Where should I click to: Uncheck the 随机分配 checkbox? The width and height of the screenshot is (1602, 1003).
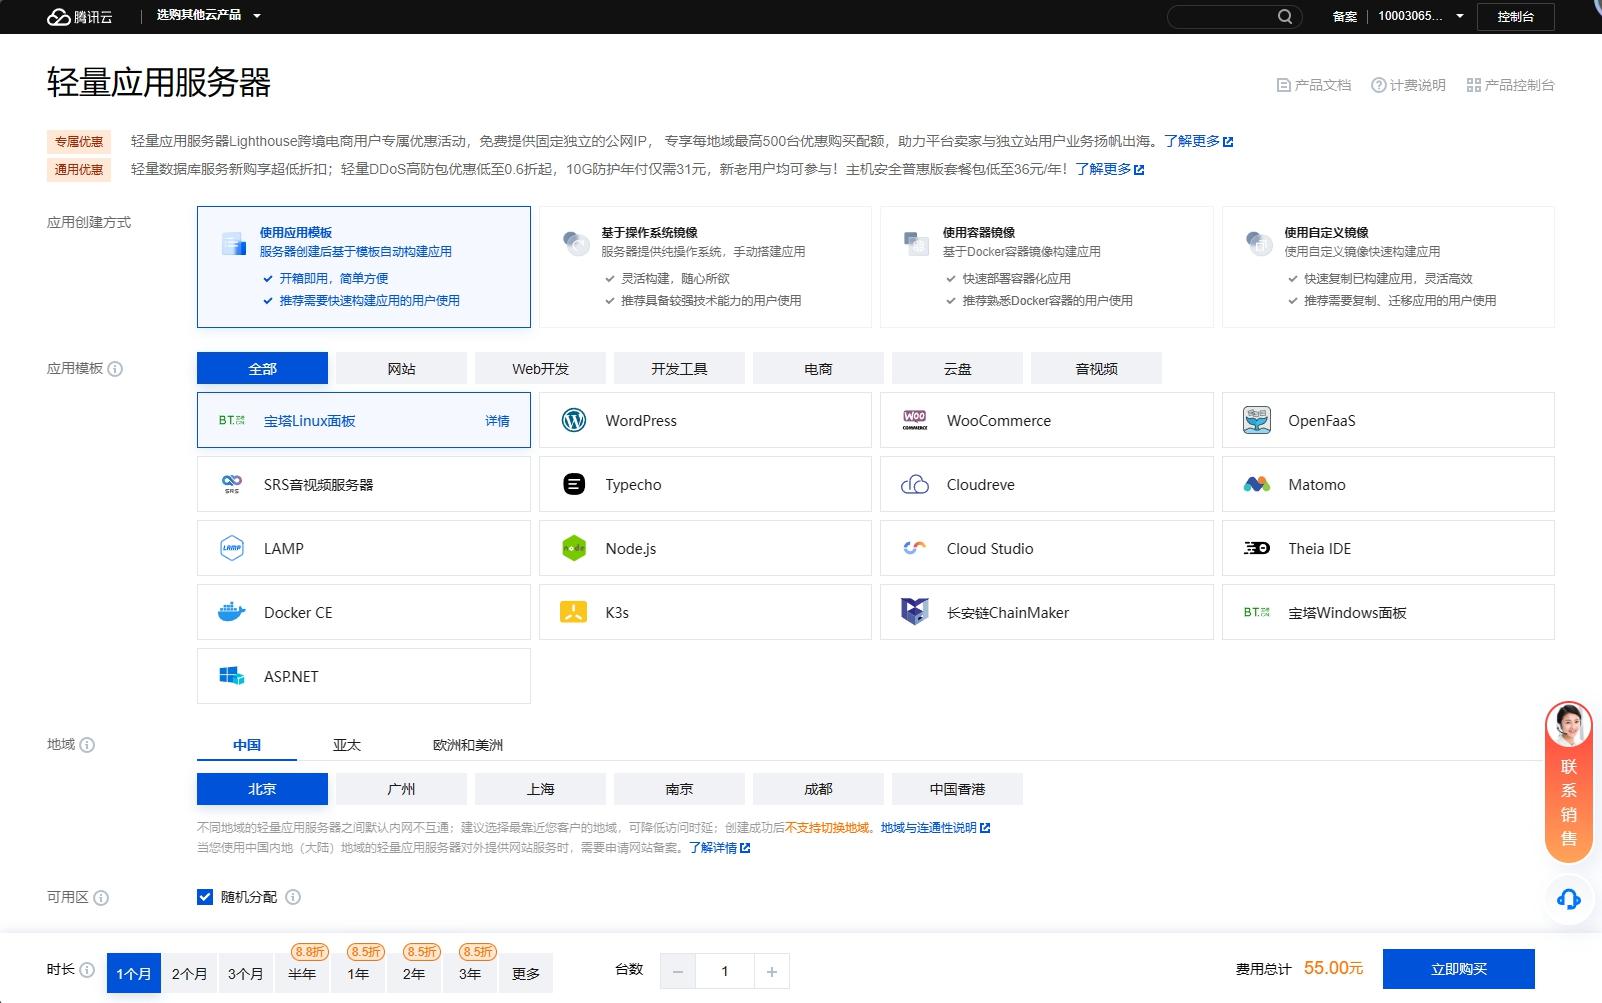pos(205,897)
